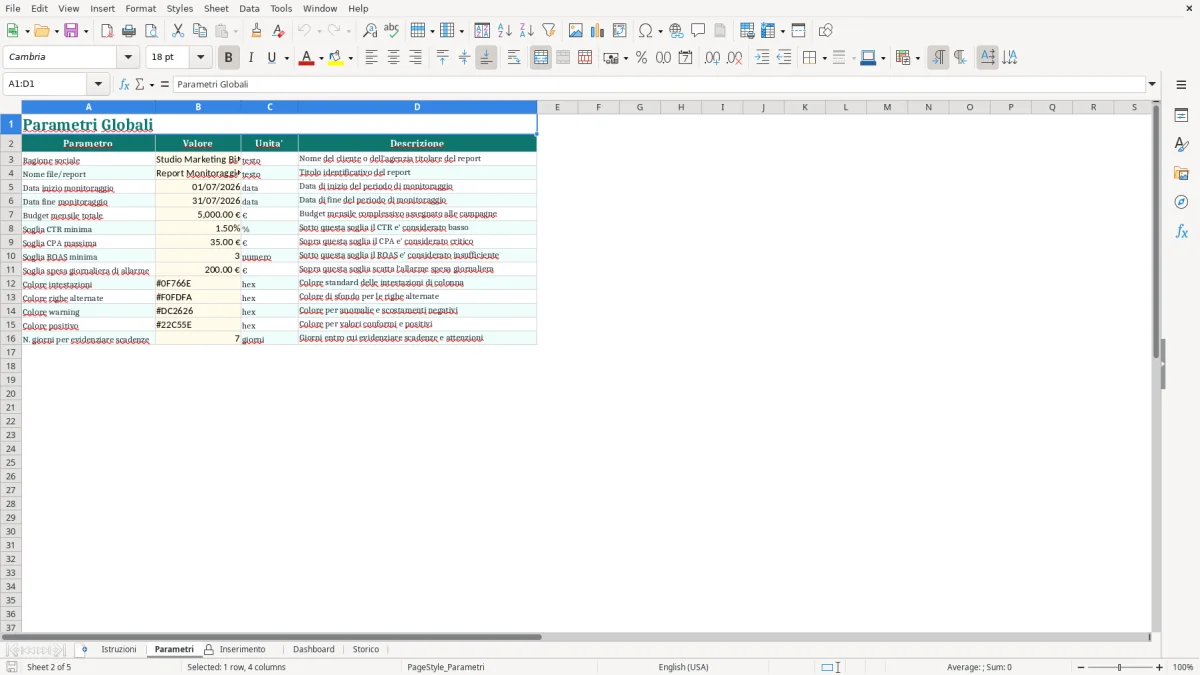Open the font size dropdown
The height and width of the screenshot is (675, 1200).
coord(200,58)
